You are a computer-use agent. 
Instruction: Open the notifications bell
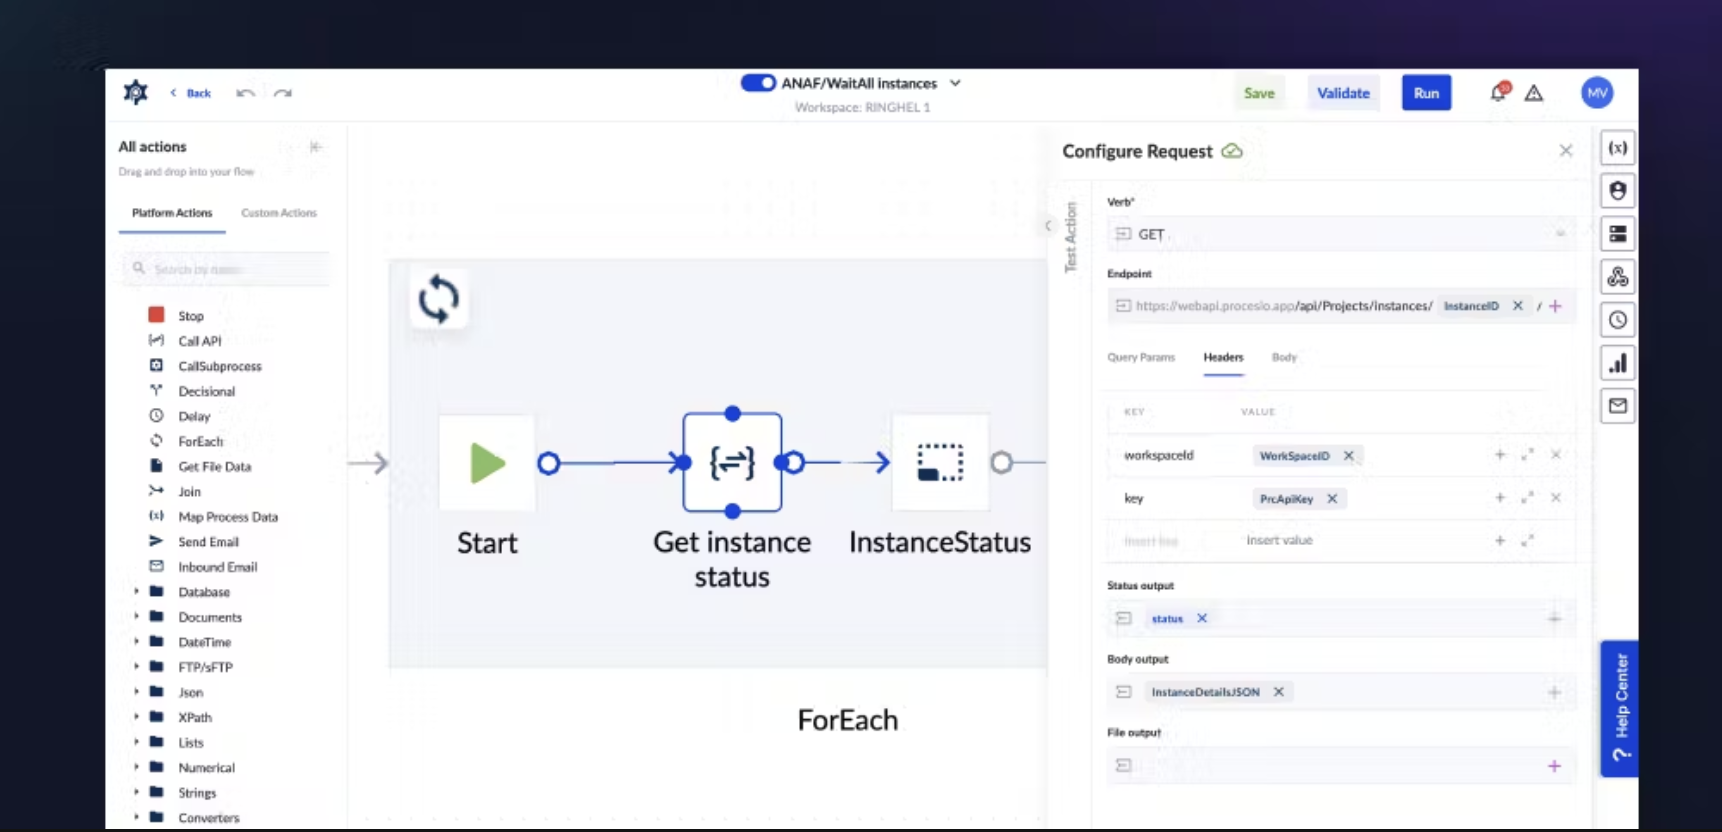pos(1498,92)
